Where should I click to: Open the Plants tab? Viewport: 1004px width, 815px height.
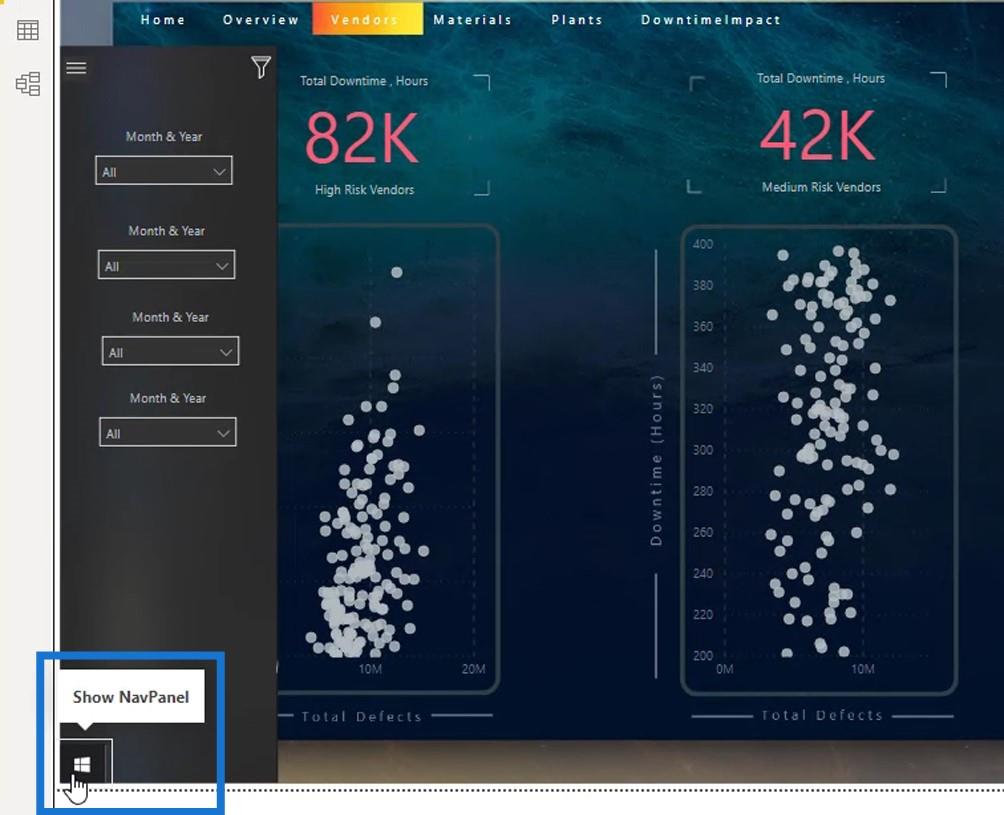point(577,20)
